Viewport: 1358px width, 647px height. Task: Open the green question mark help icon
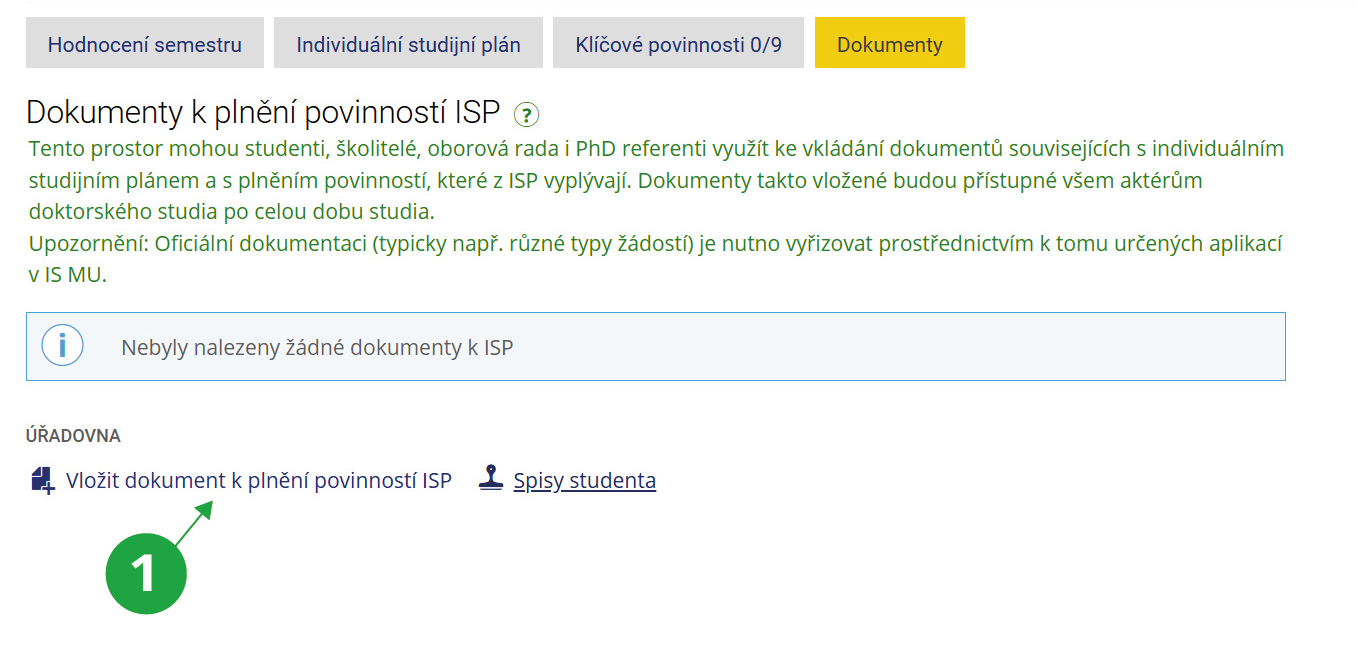[526, 114]
